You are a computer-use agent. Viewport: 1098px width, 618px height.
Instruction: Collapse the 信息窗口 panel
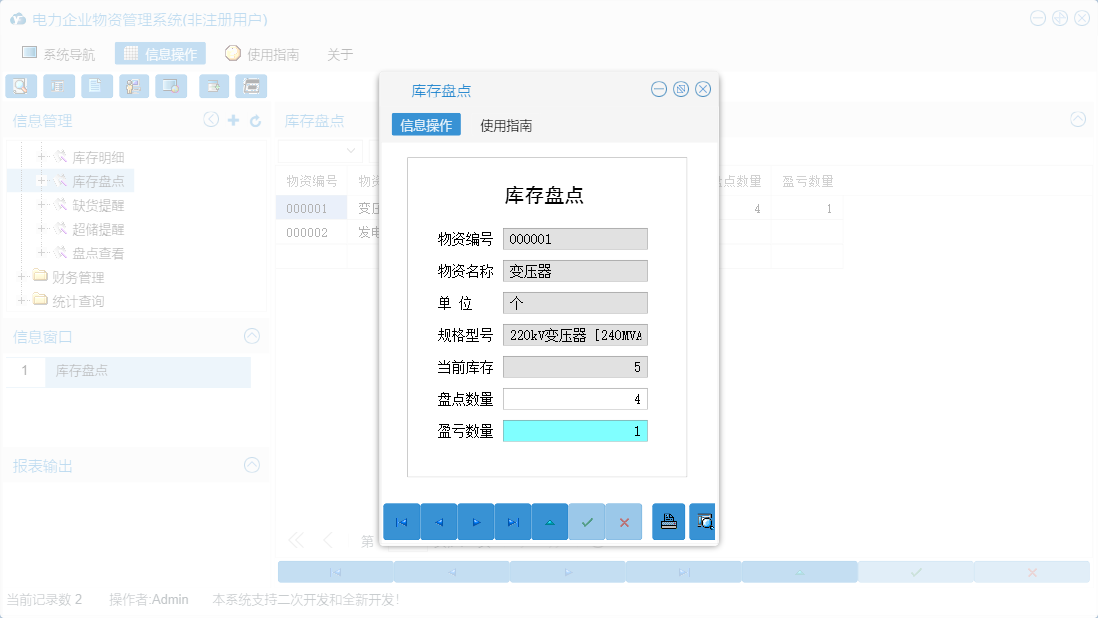click(252, 336)
